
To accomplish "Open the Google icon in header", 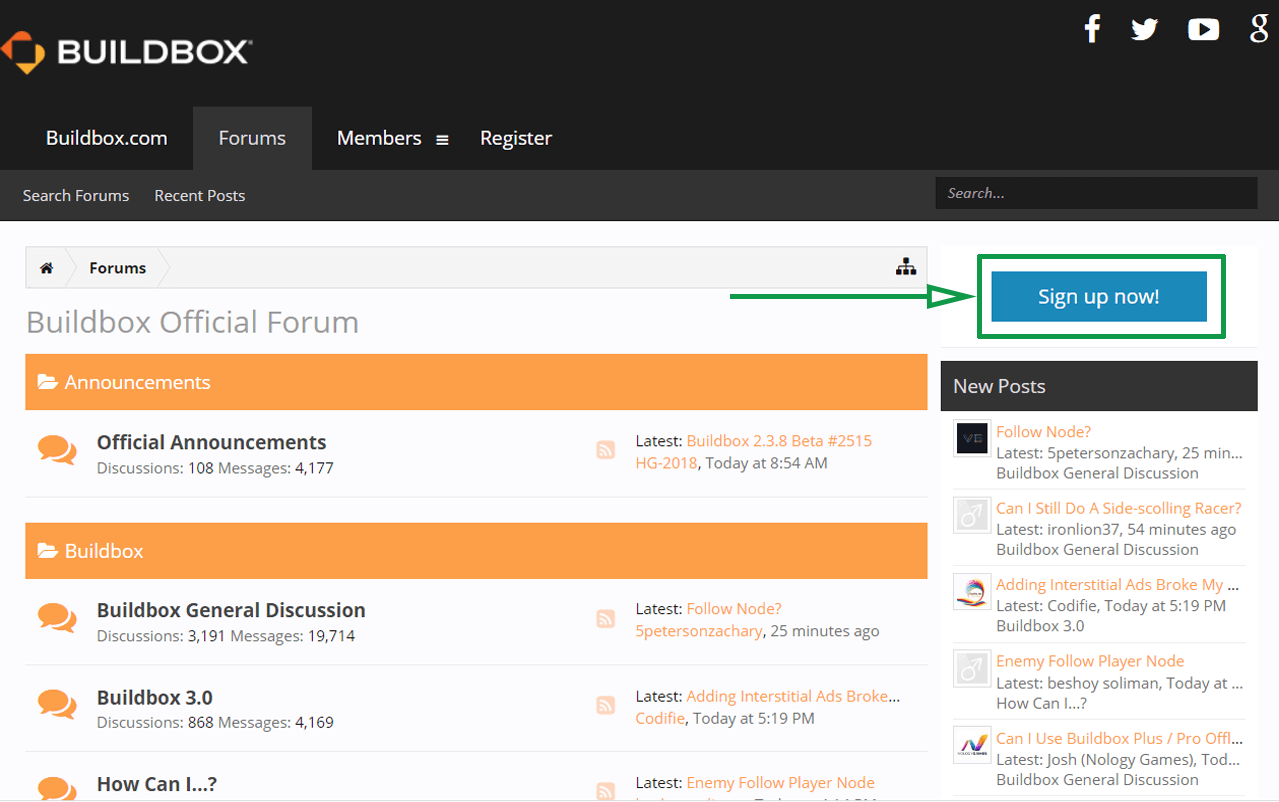I will [1259, 29].
